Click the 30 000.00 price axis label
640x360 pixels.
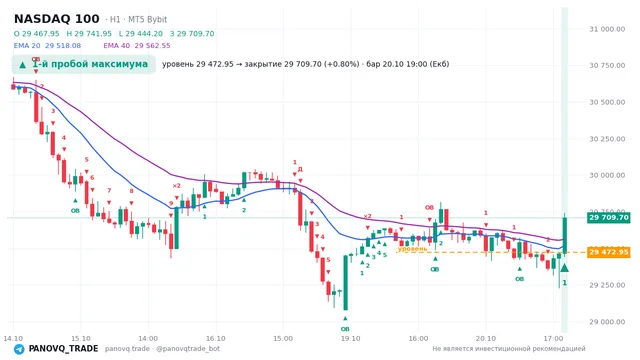607,175
